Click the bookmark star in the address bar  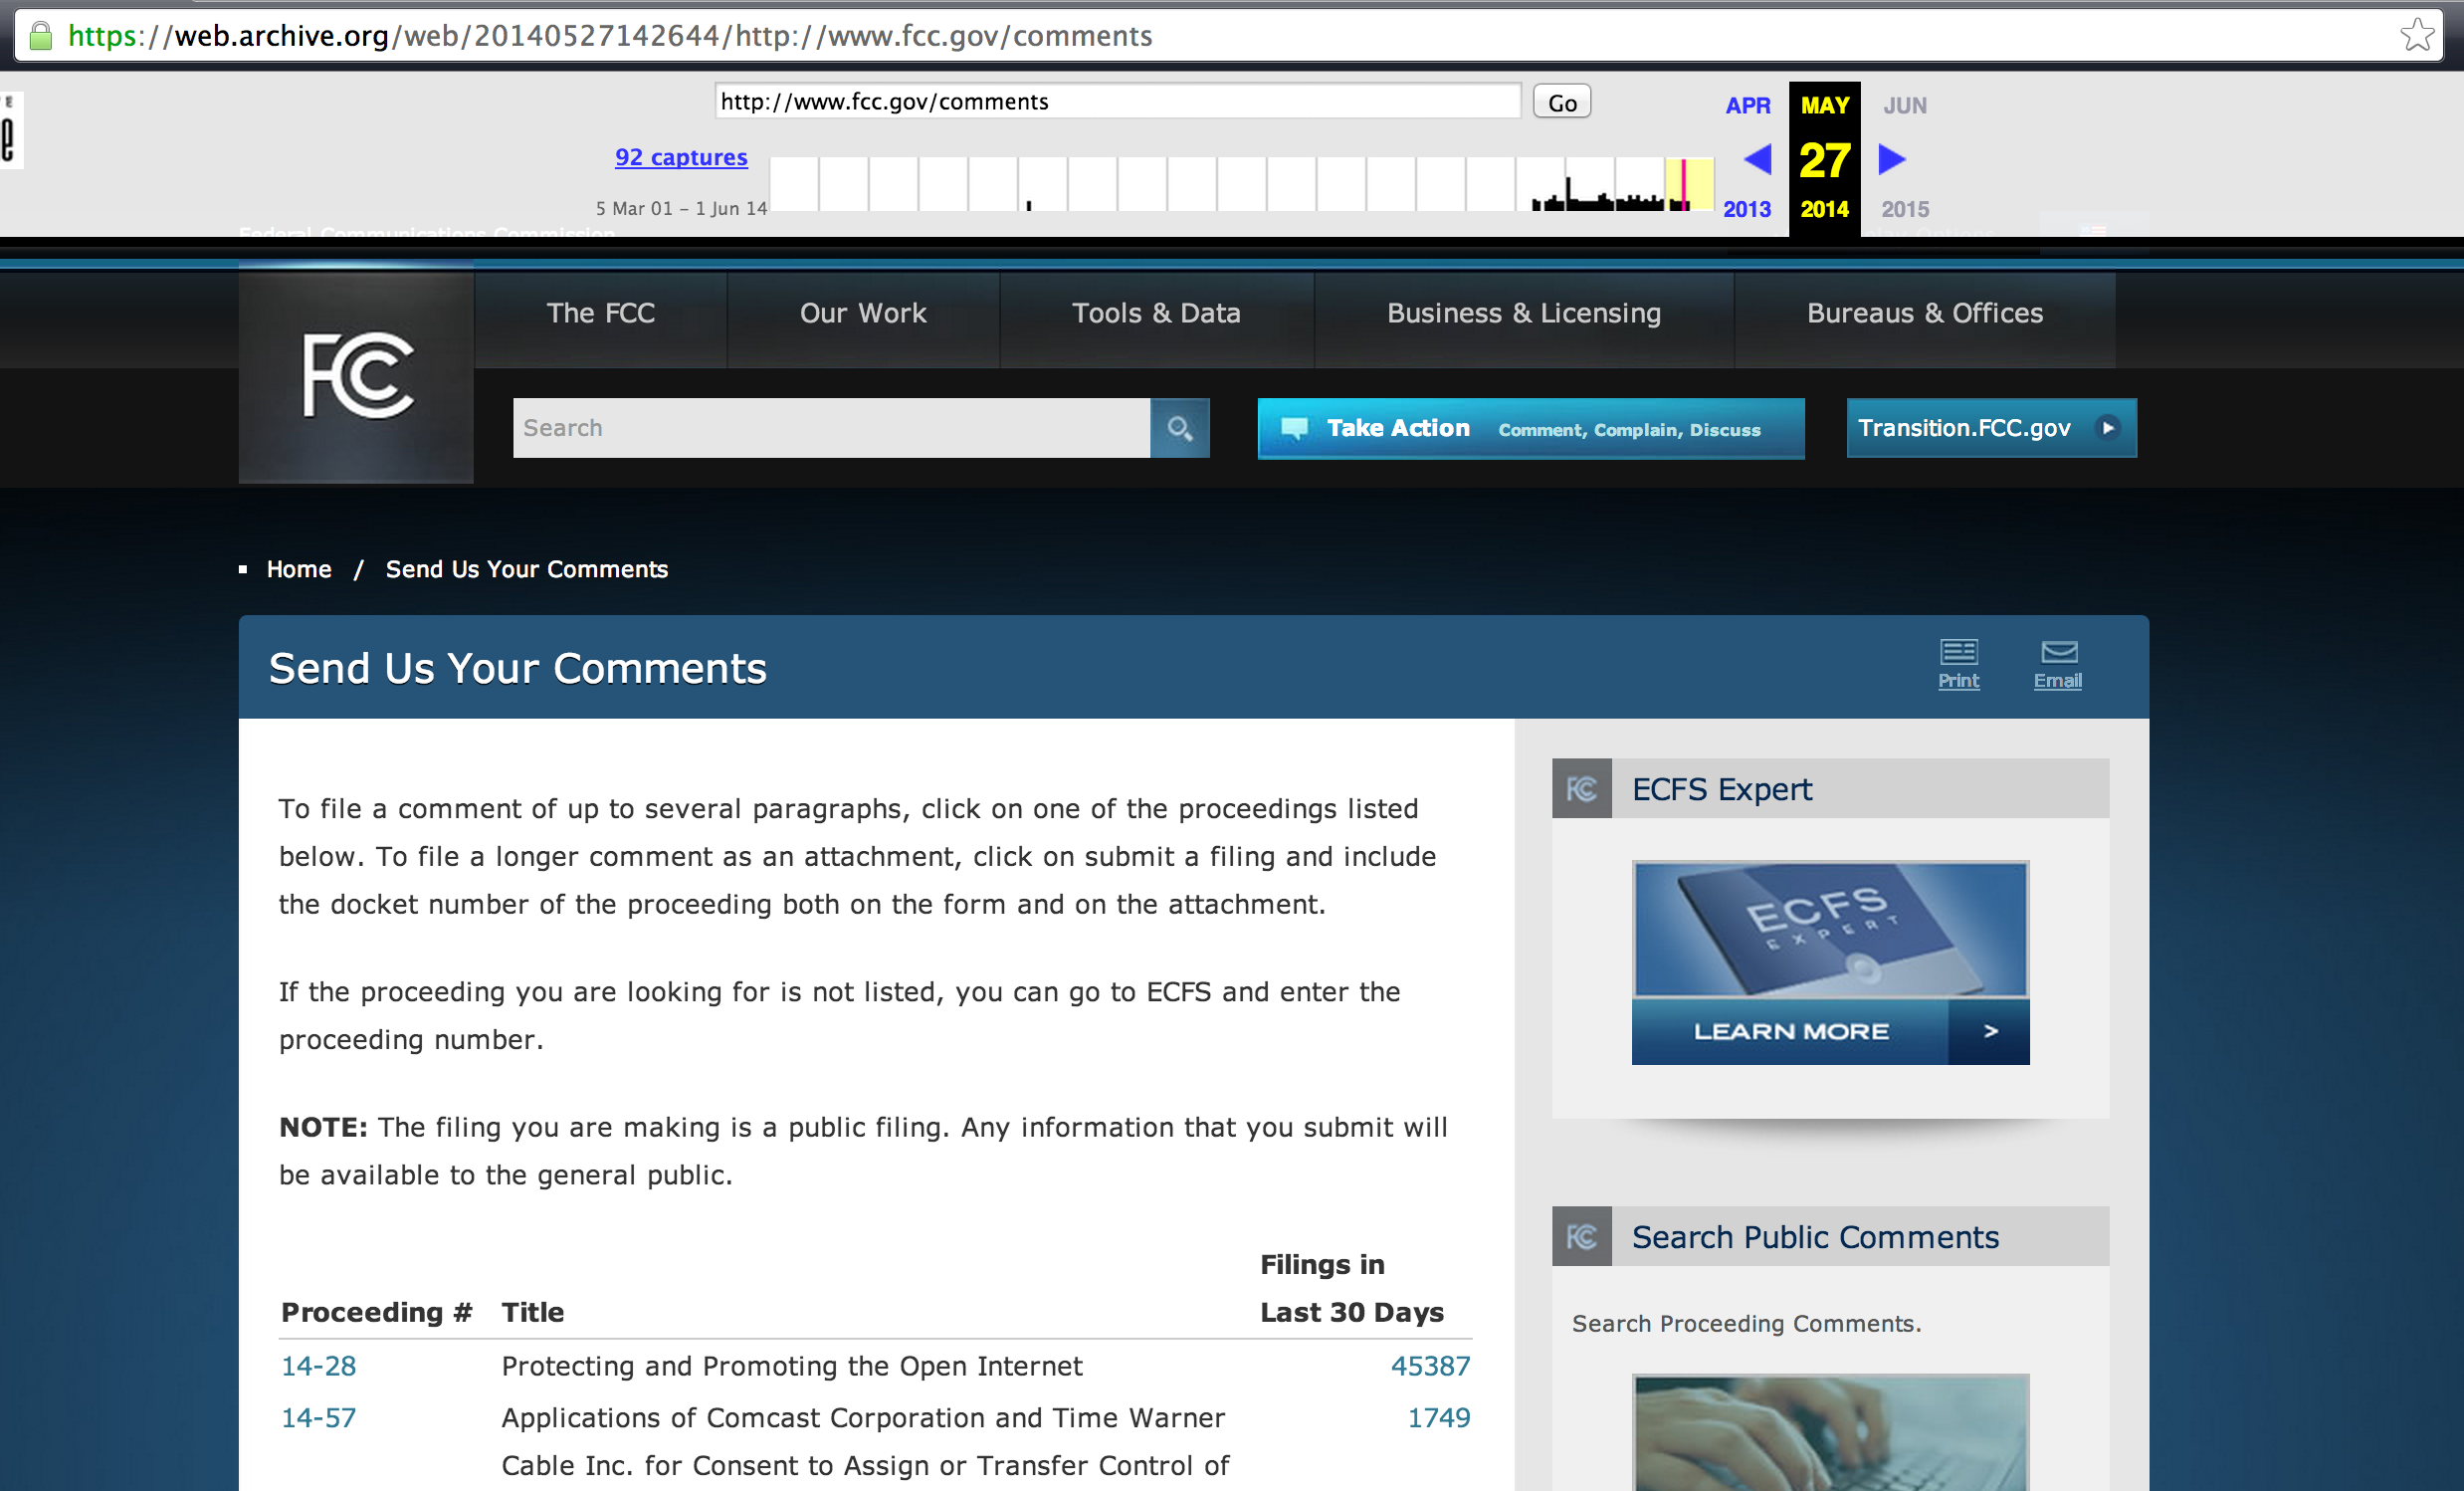pos(2417,35)
